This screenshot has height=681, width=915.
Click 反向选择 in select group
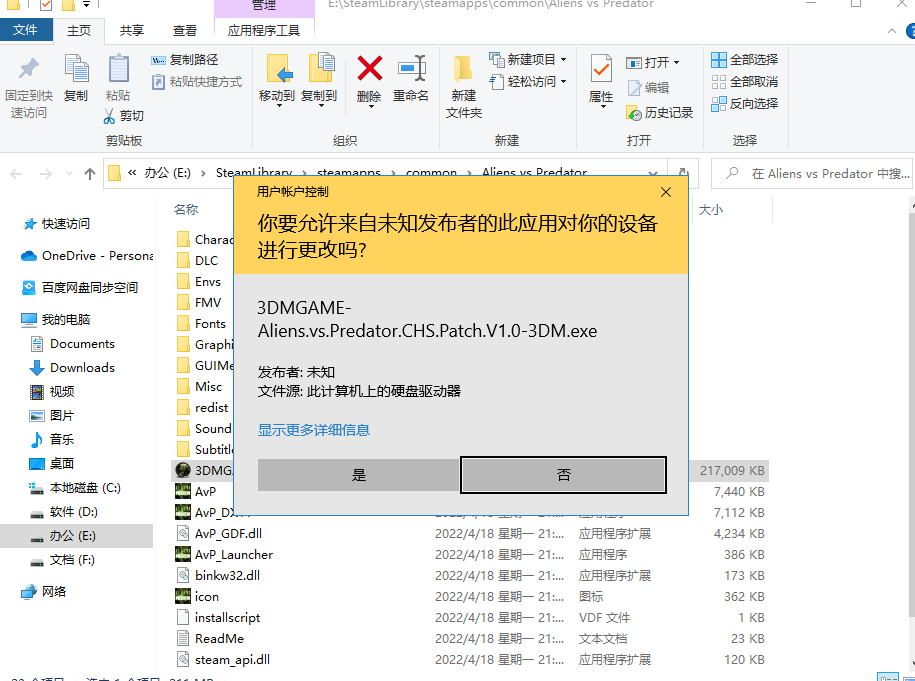[745, 104]
